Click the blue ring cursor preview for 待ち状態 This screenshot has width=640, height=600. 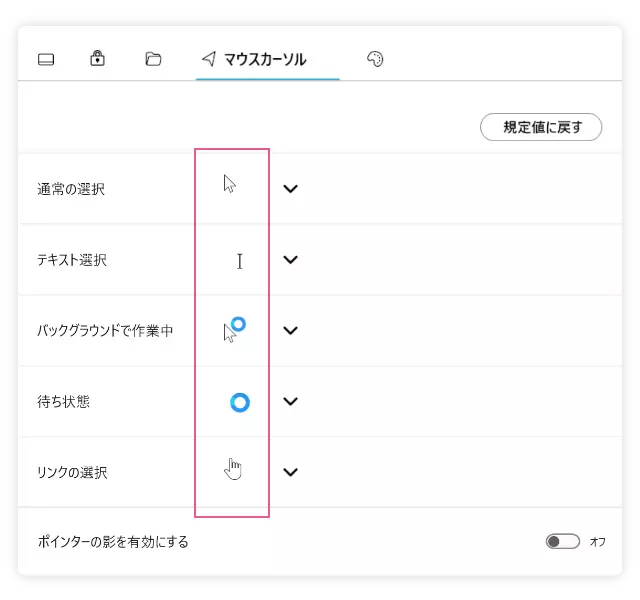[x=240, y=402]
